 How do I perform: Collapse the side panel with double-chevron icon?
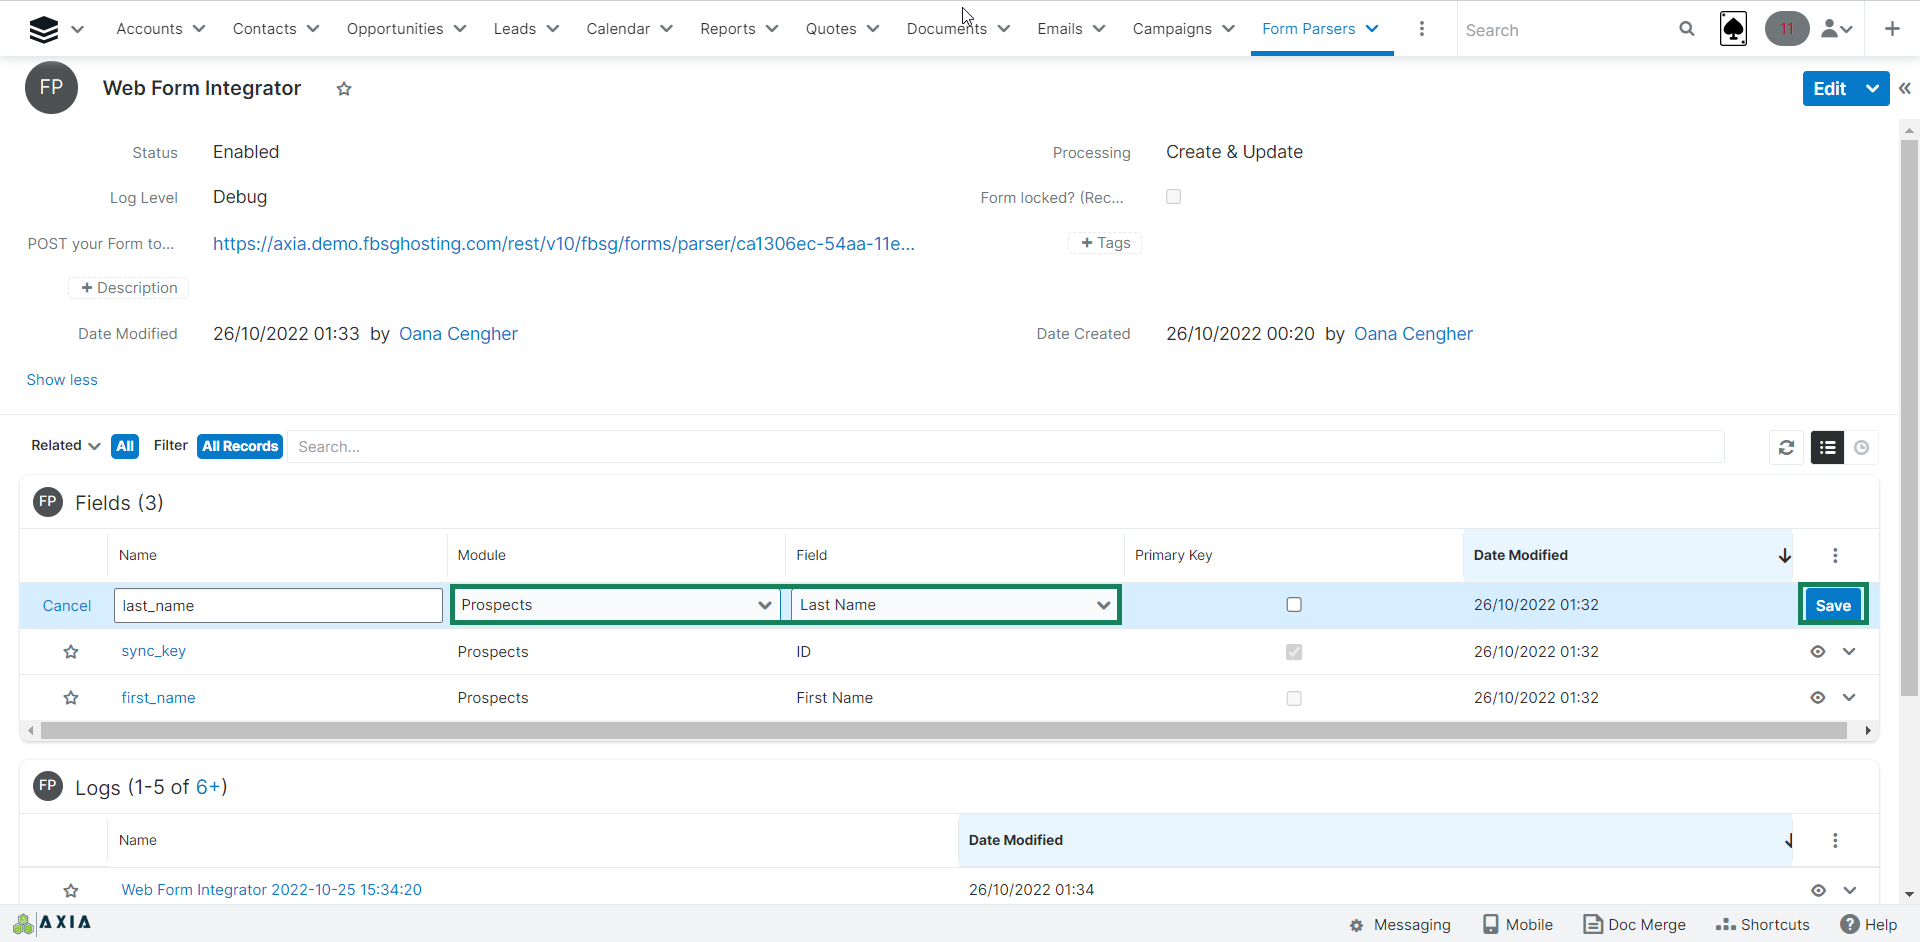click(1905, 88)
